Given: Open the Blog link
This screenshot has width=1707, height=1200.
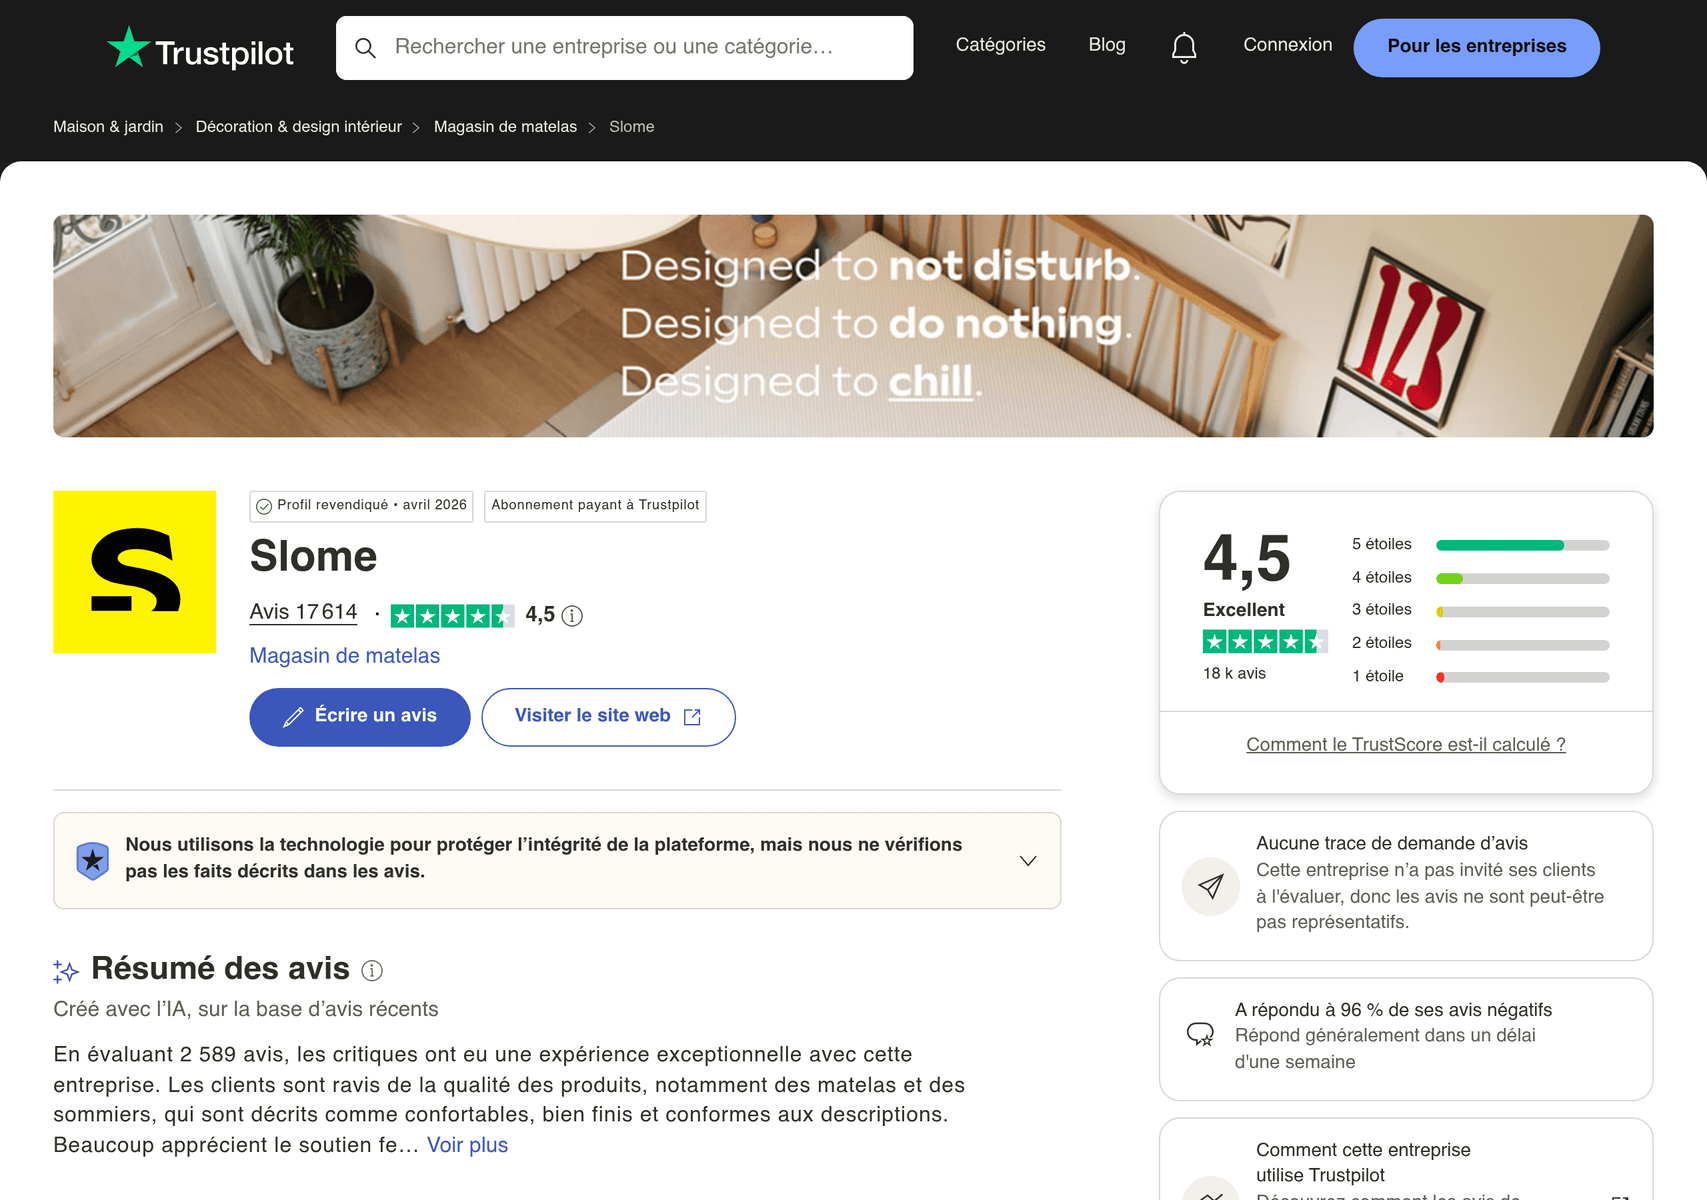Looking at the screenshot, I should [1107, 45].
